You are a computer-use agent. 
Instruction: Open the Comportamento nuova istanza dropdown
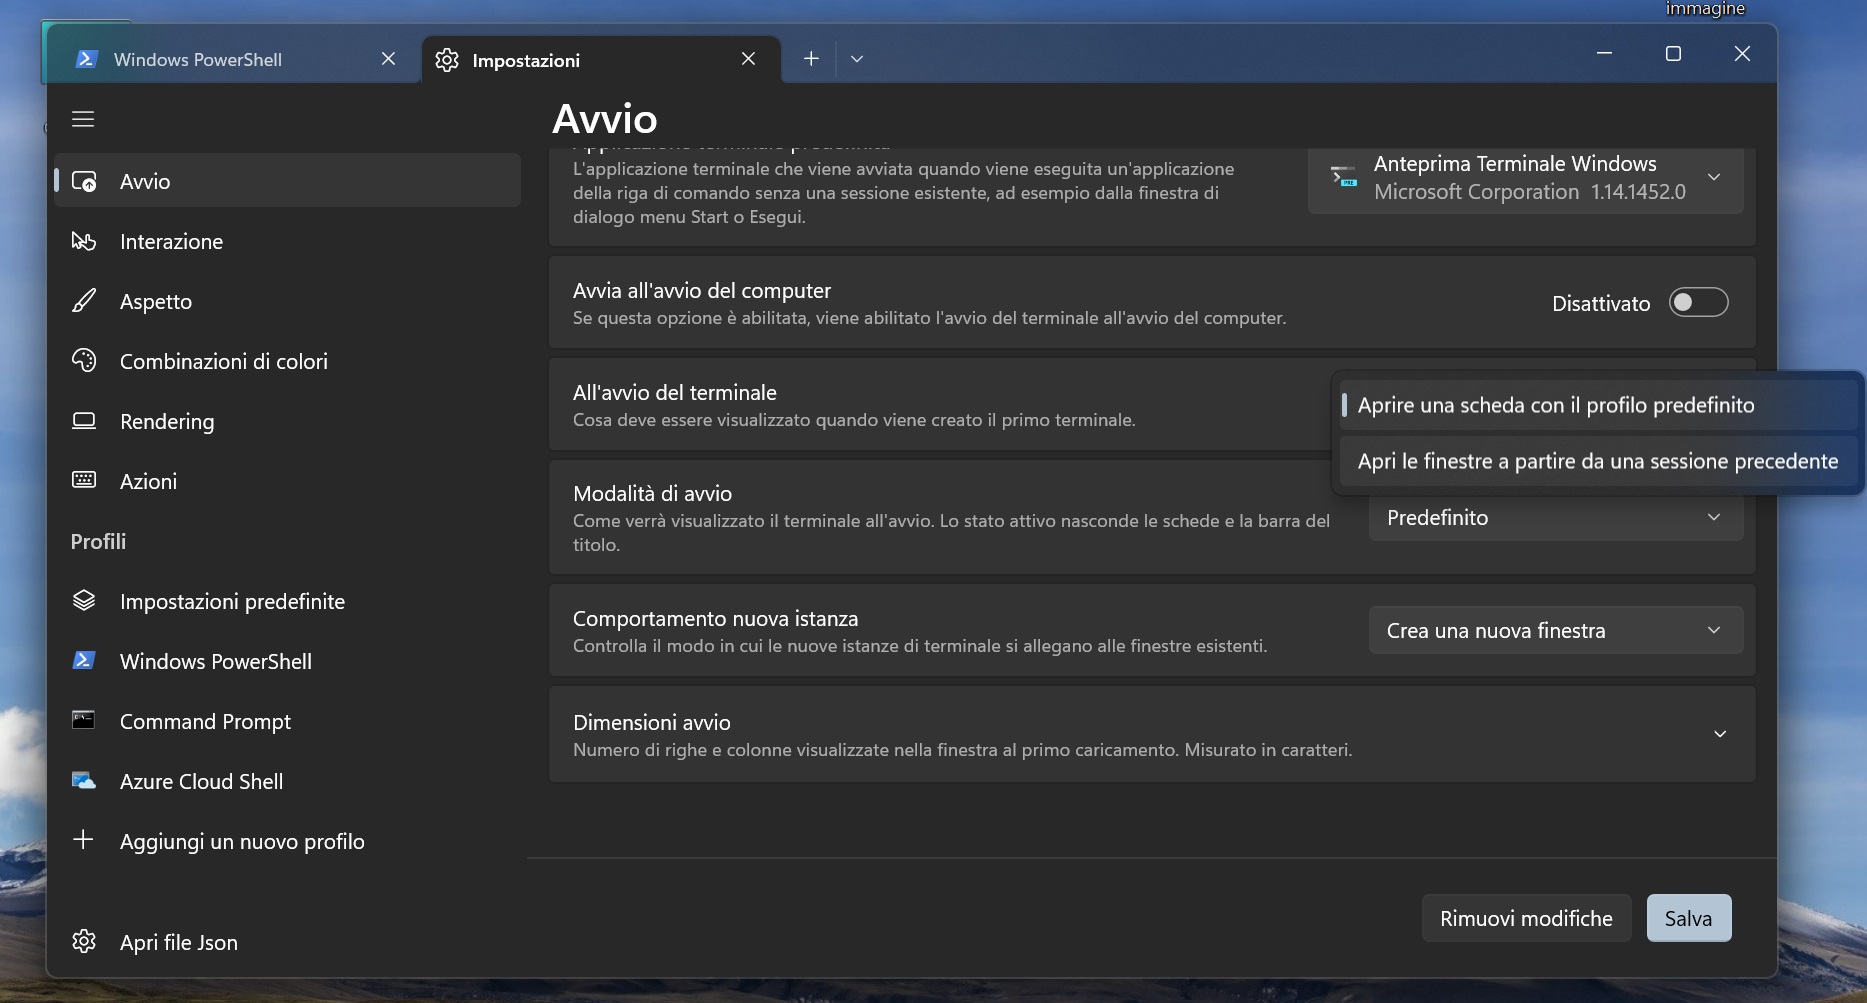click(1556, 630)
